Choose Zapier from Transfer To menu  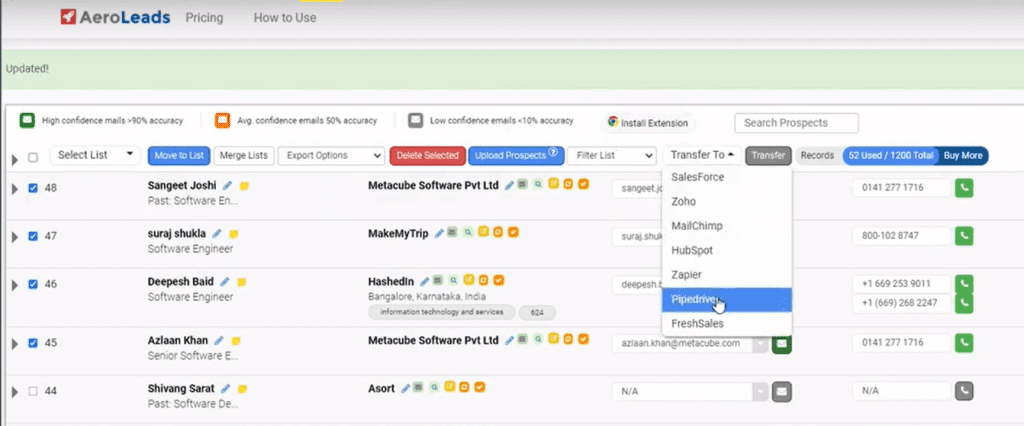coord(727,275)
